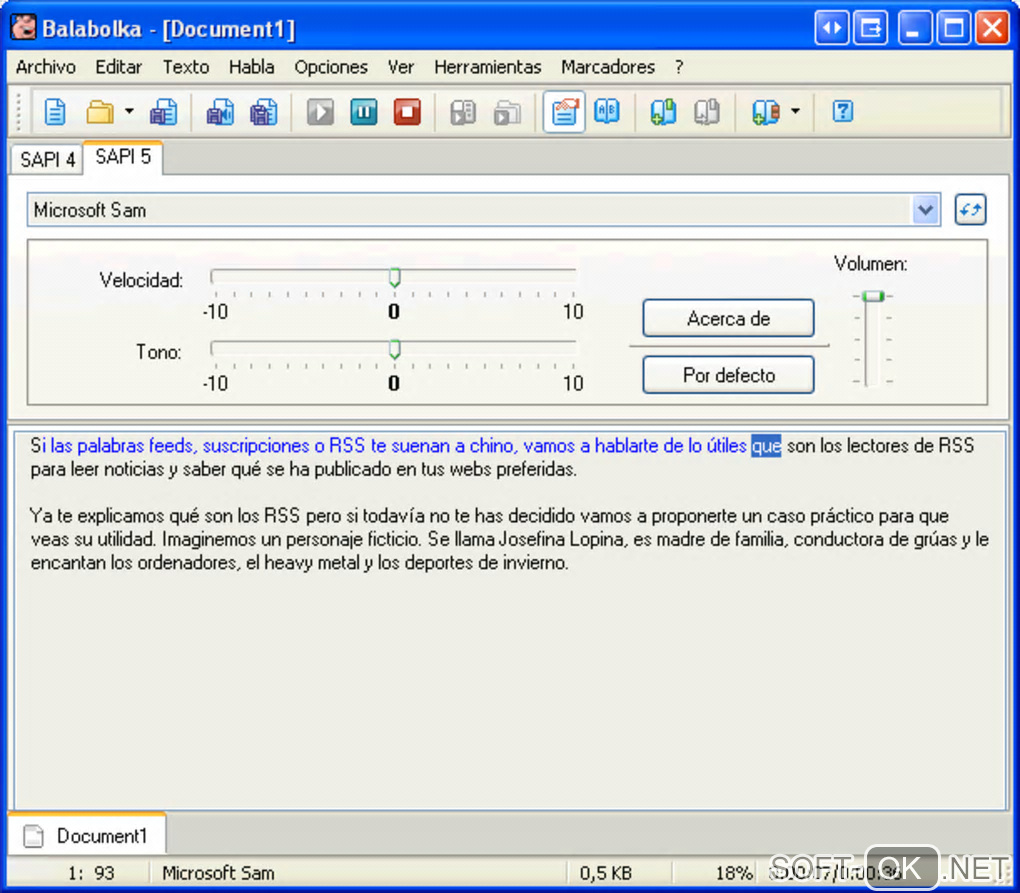Click the word 'Josefina' in the text
Viewport: 1020px width, 893px height.
pyautogui.click(x=531, y=539)
